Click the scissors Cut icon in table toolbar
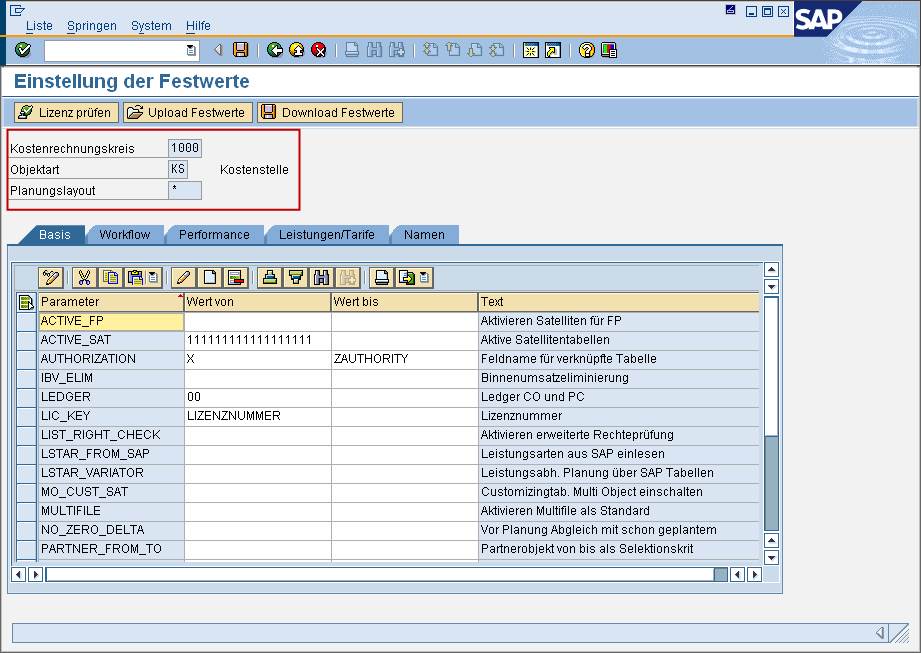This screenshot has width=921, height=653. [84, 277]
